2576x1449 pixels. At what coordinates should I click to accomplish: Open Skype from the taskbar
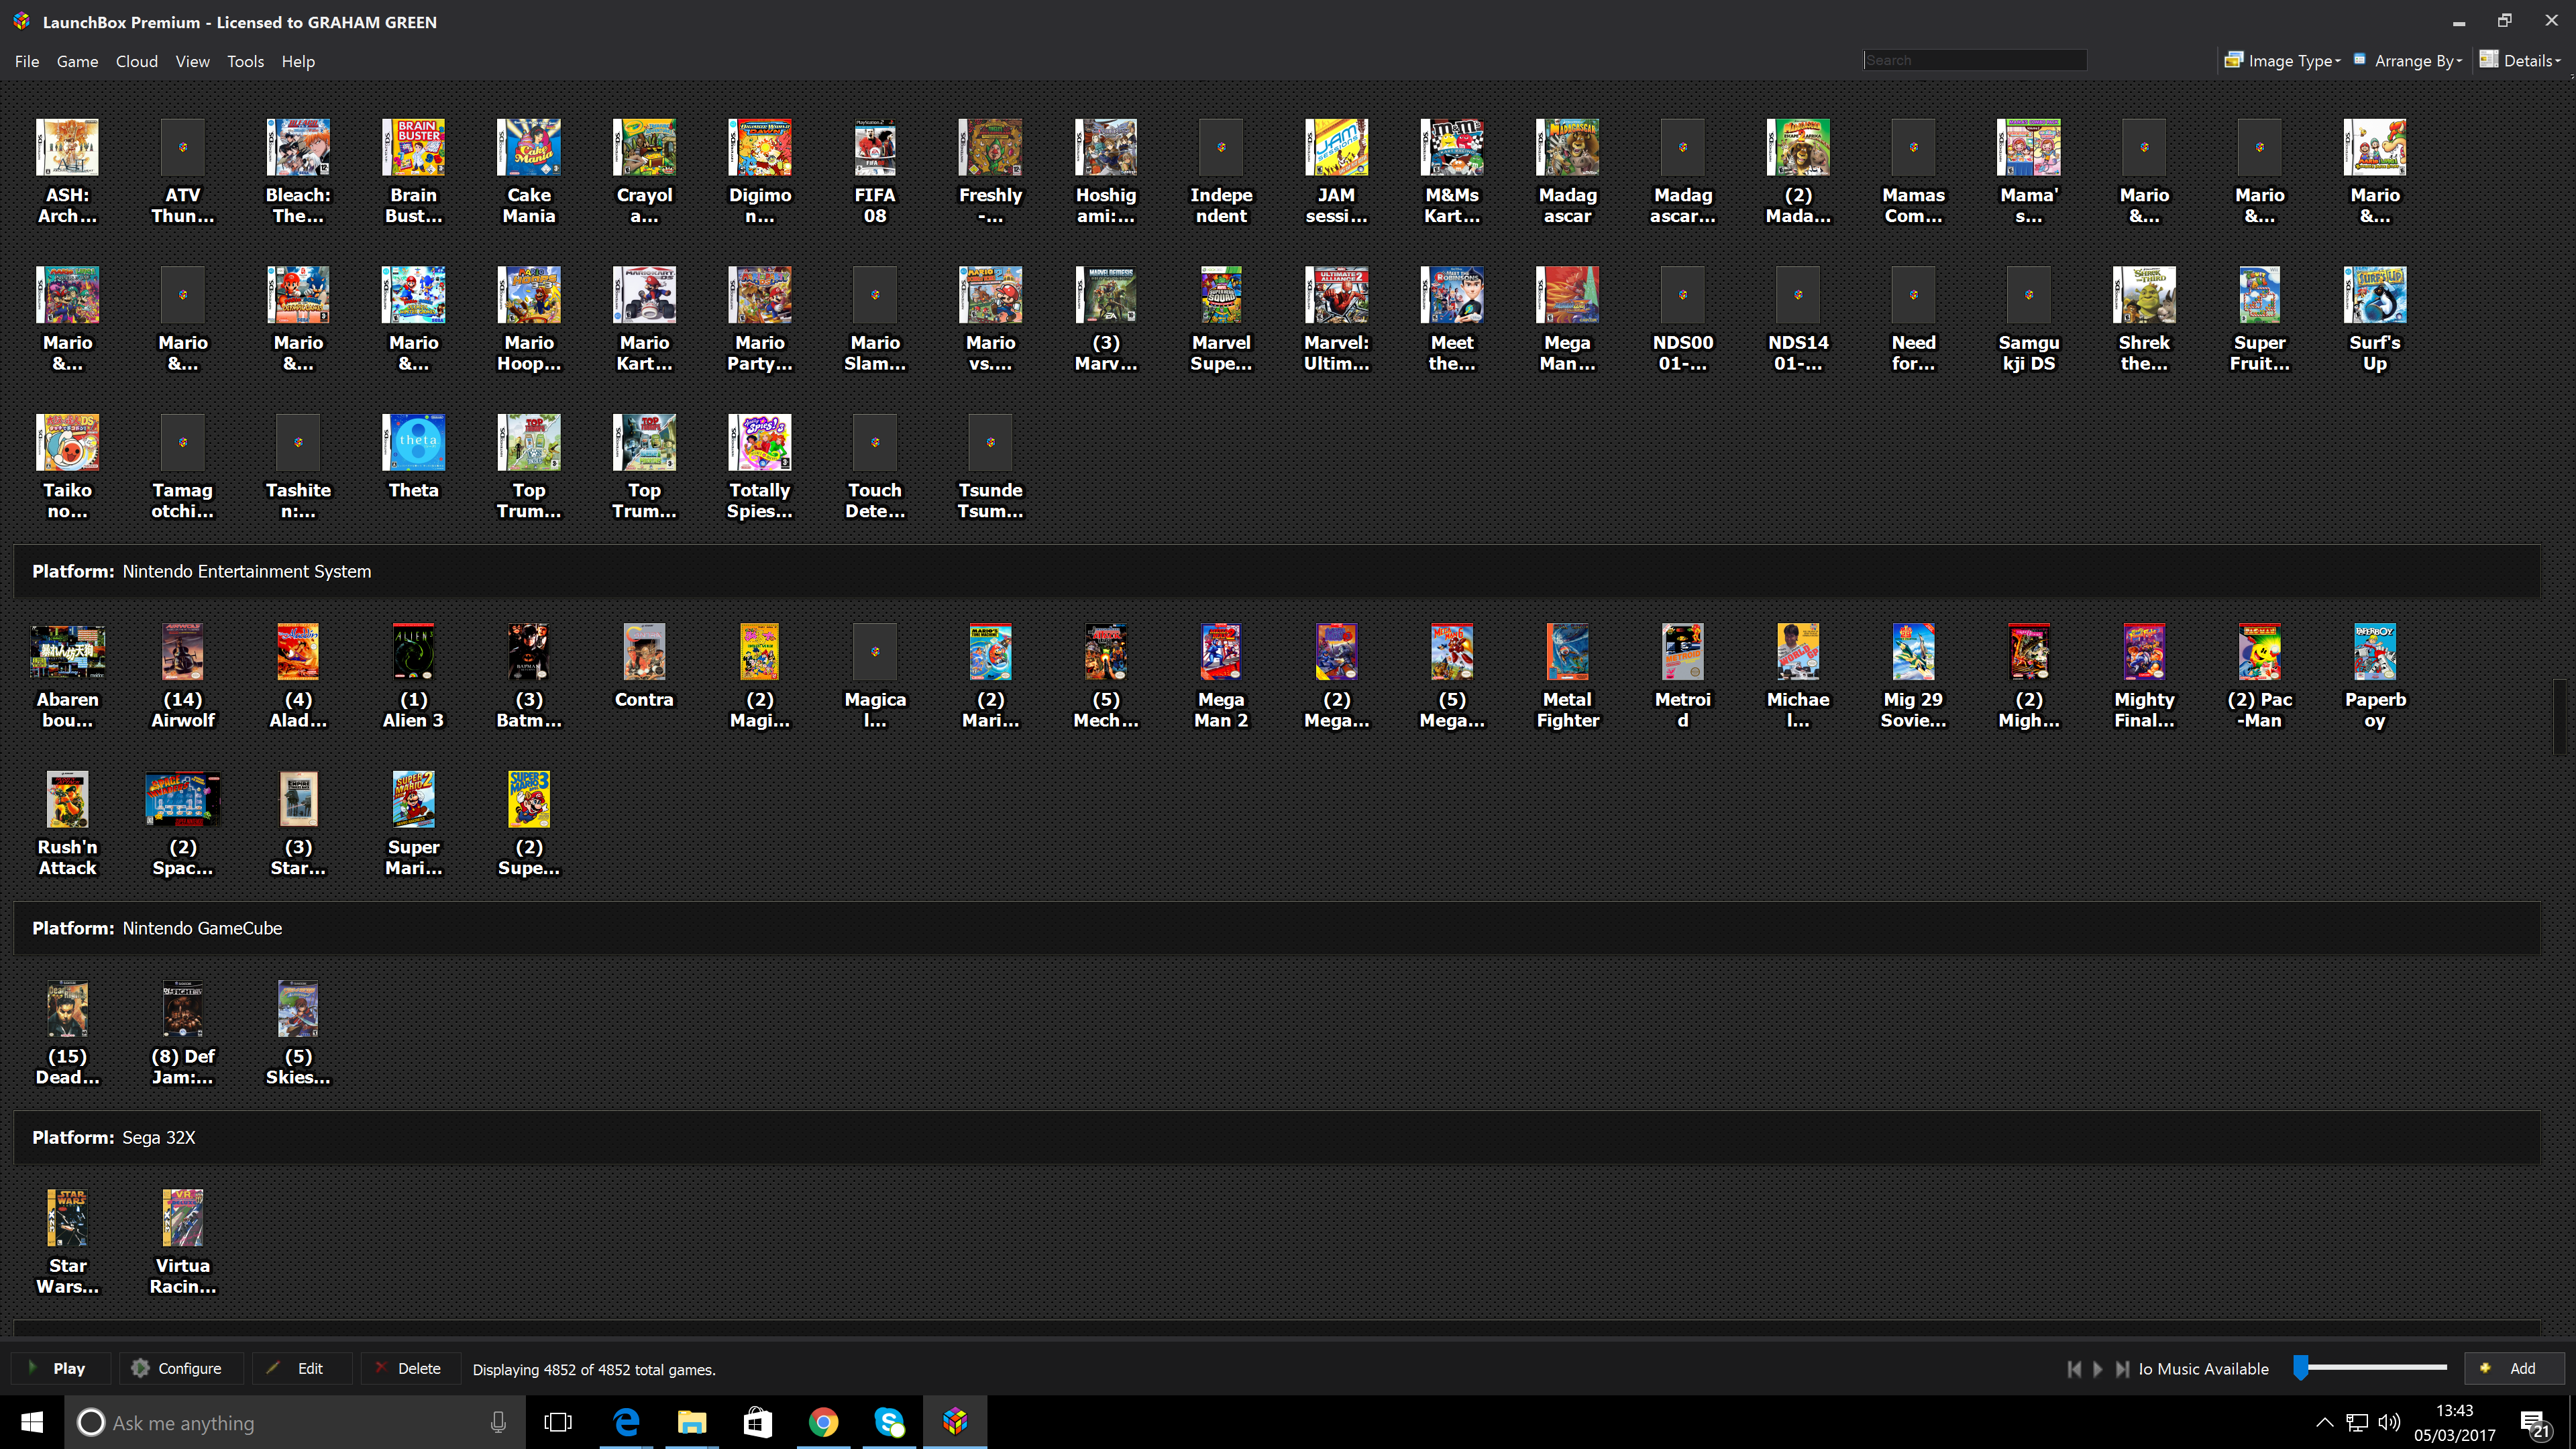889,1422
